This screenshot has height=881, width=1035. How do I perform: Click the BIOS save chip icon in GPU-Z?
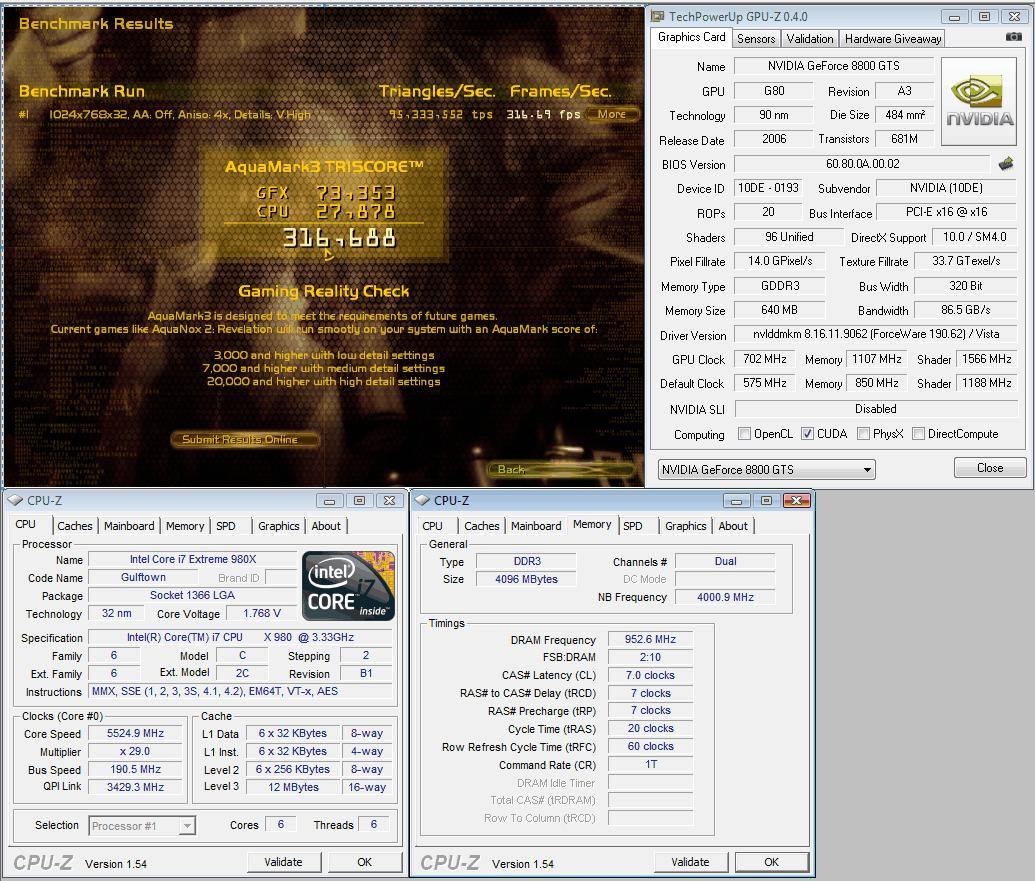[1006, 164]
